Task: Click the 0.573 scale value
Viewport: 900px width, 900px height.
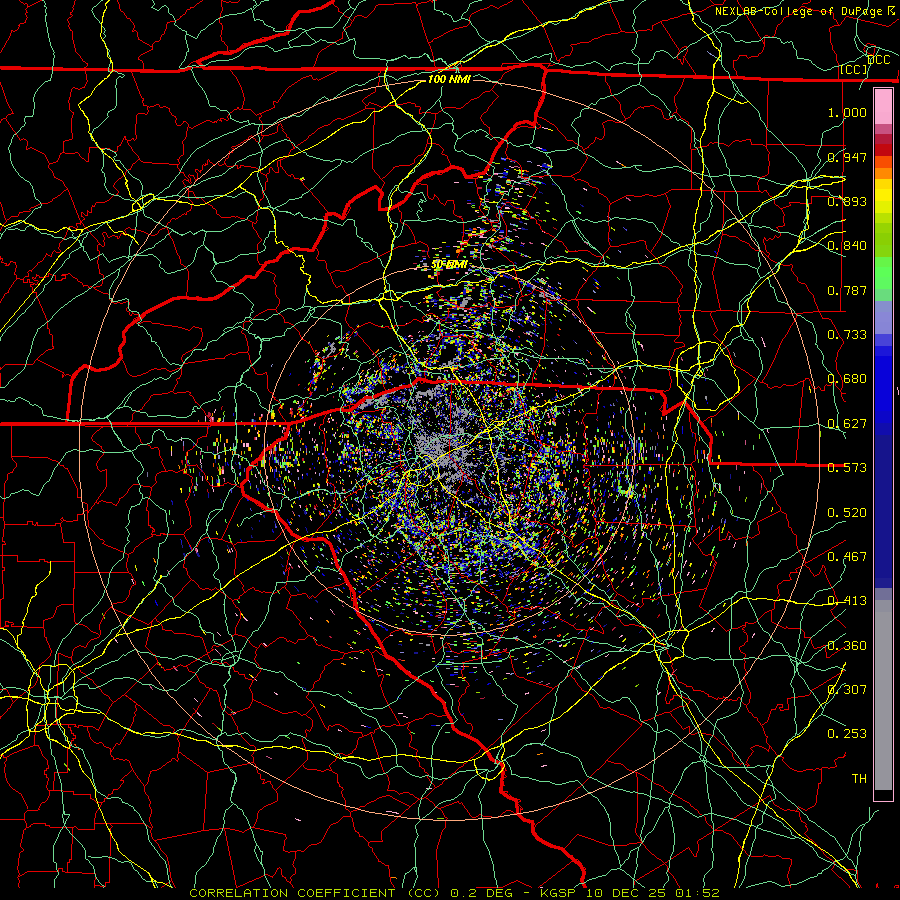Action: pyautogui.click(x=847, y=468)
